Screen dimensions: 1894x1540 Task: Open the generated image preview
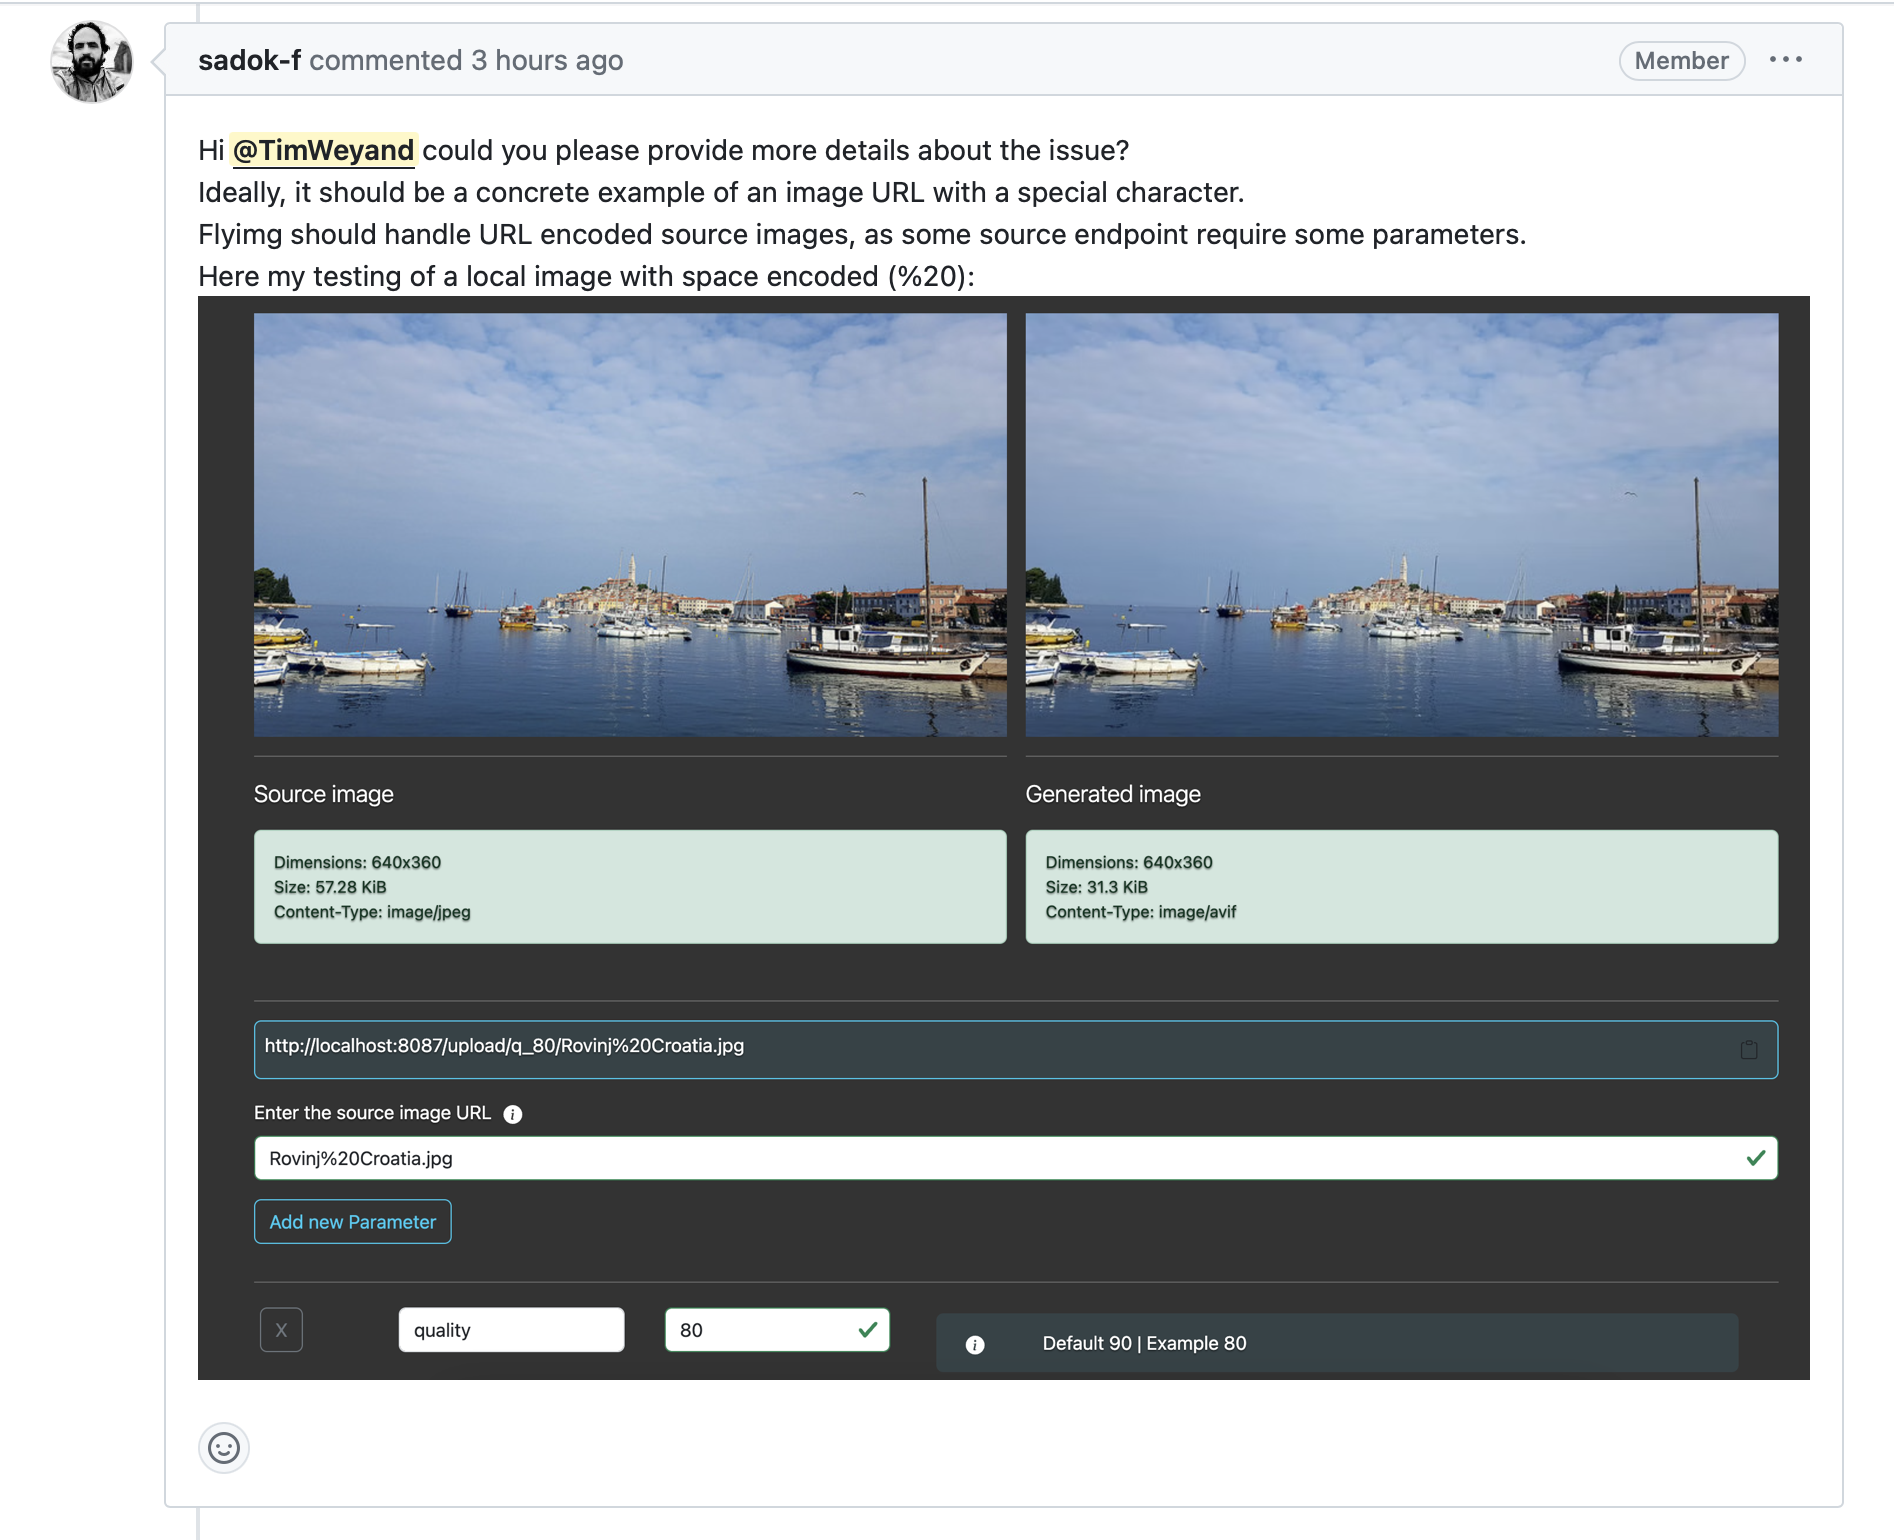[x=1401, y=525]
